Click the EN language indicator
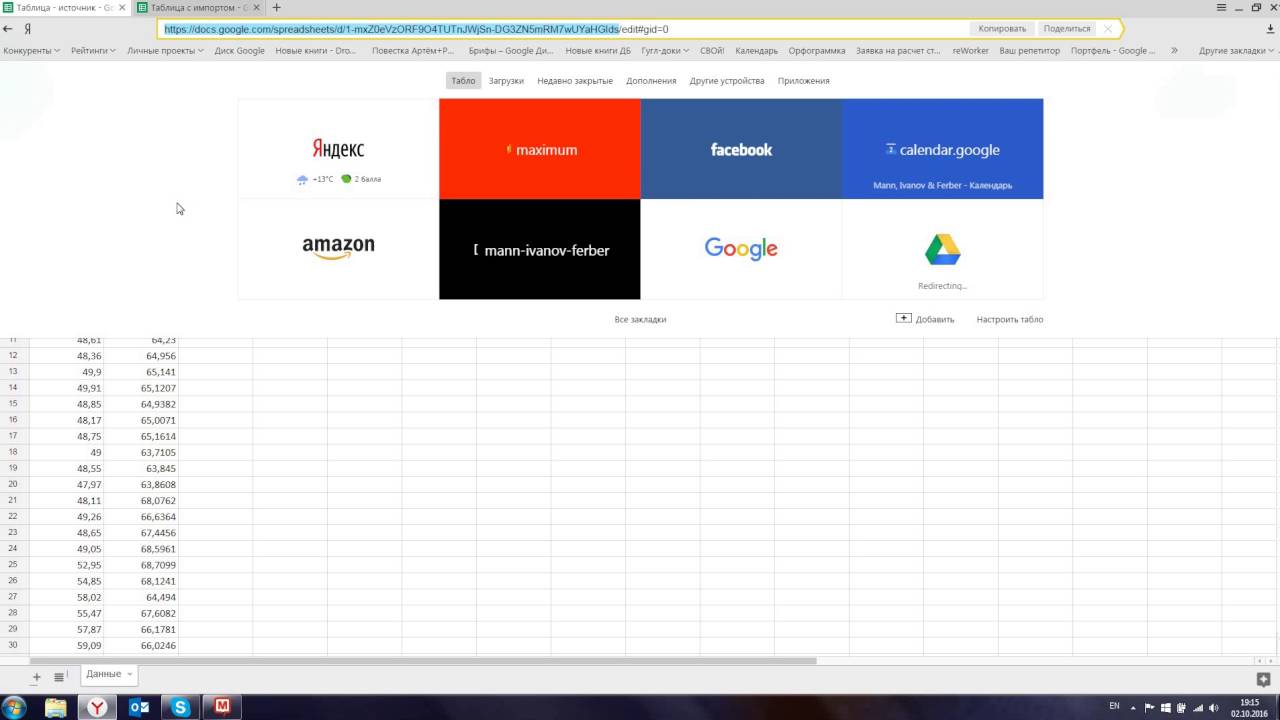 pyautogui.click(x=1115, y=706)
